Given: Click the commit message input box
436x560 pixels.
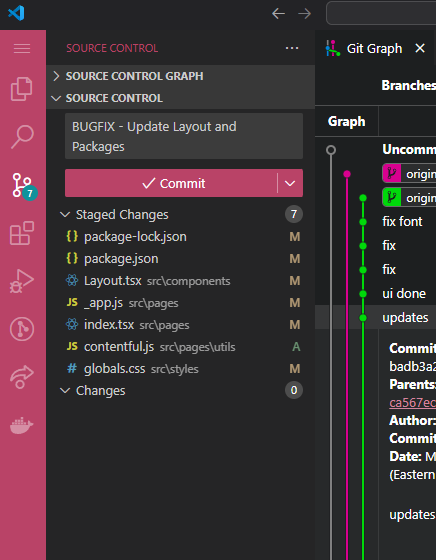Looking at the screenshot, I should pyautogui.click(x=184, y=136).
